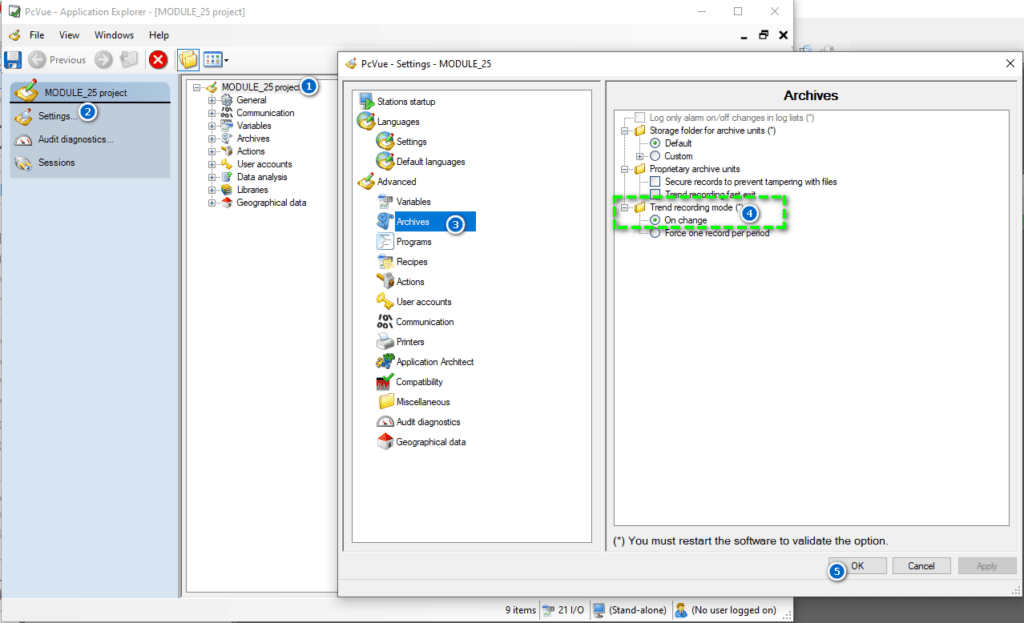Viewport: 1024px width, 623px height.
Task: Expand the Custom storage option
Action: [640, 156]
